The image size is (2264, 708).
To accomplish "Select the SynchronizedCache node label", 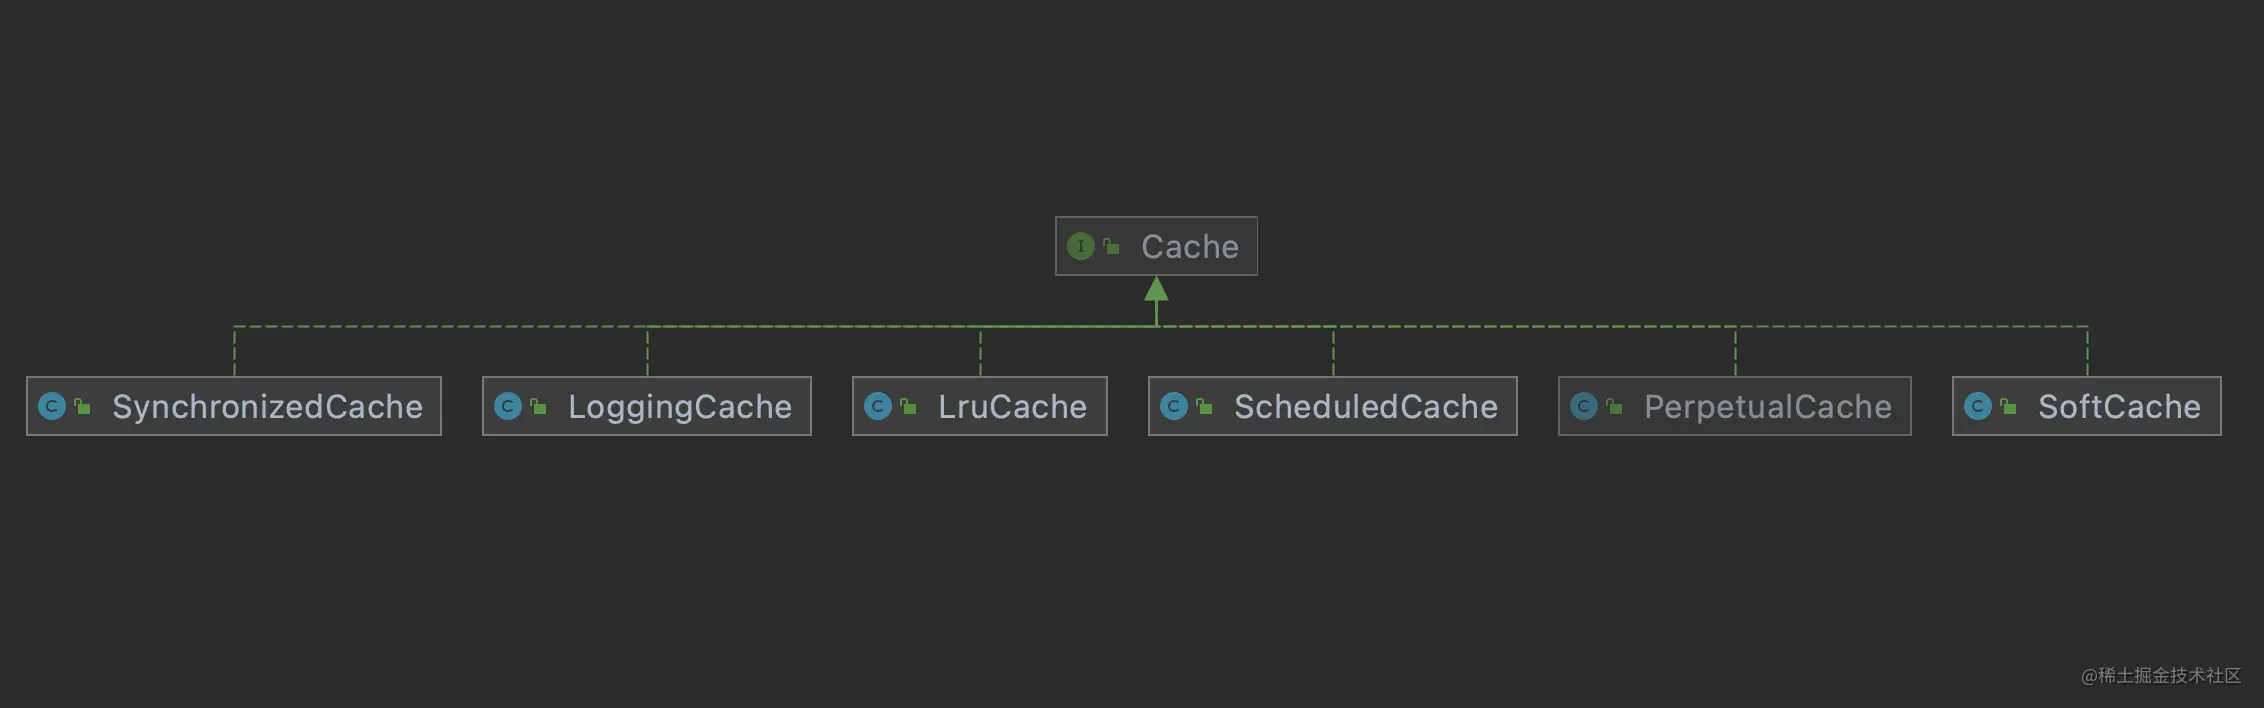I will coord(267,407).
